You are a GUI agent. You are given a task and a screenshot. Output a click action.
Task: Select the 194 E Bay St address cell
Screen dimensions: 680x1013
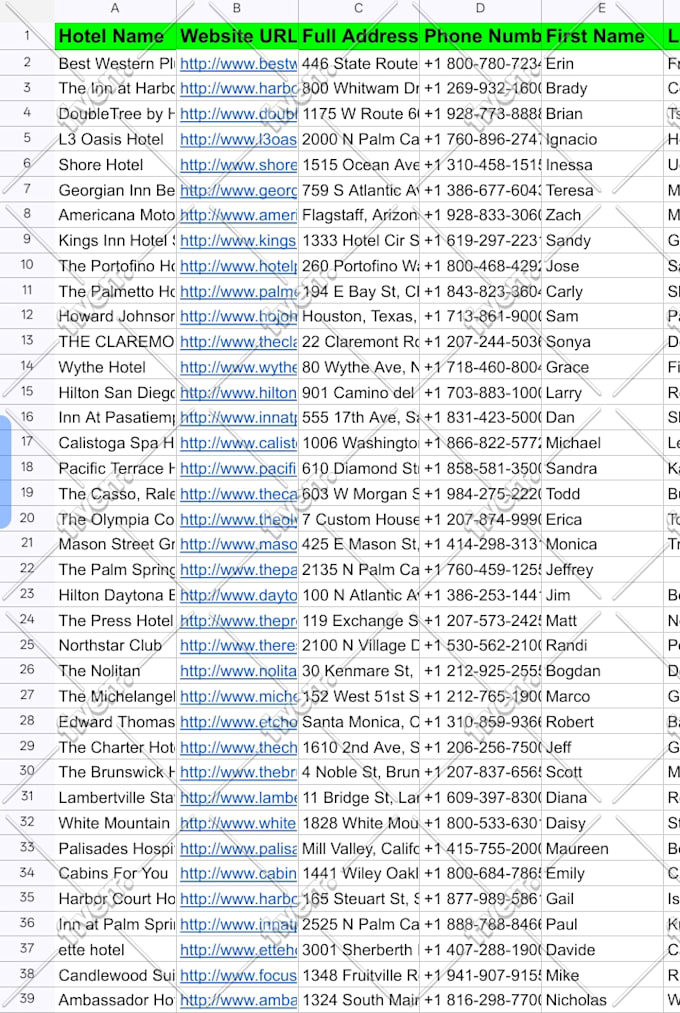[x=358, y=291]
